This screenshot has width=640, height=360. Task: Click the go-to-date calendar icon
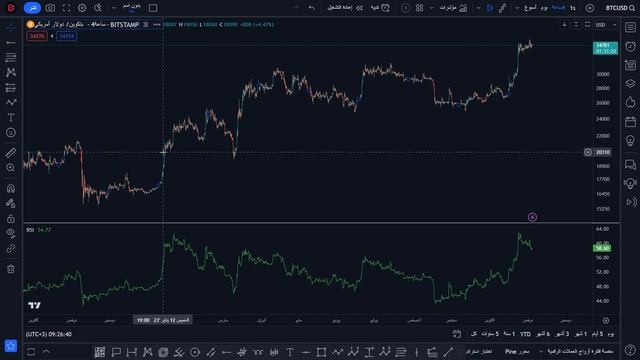tap(457, 334)
